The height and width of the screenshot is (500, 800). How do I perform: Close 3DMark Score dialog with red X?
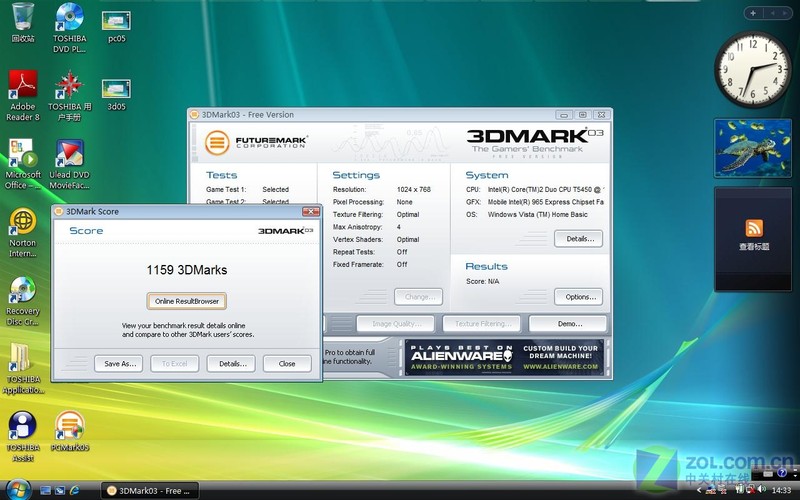click(310, 211)
